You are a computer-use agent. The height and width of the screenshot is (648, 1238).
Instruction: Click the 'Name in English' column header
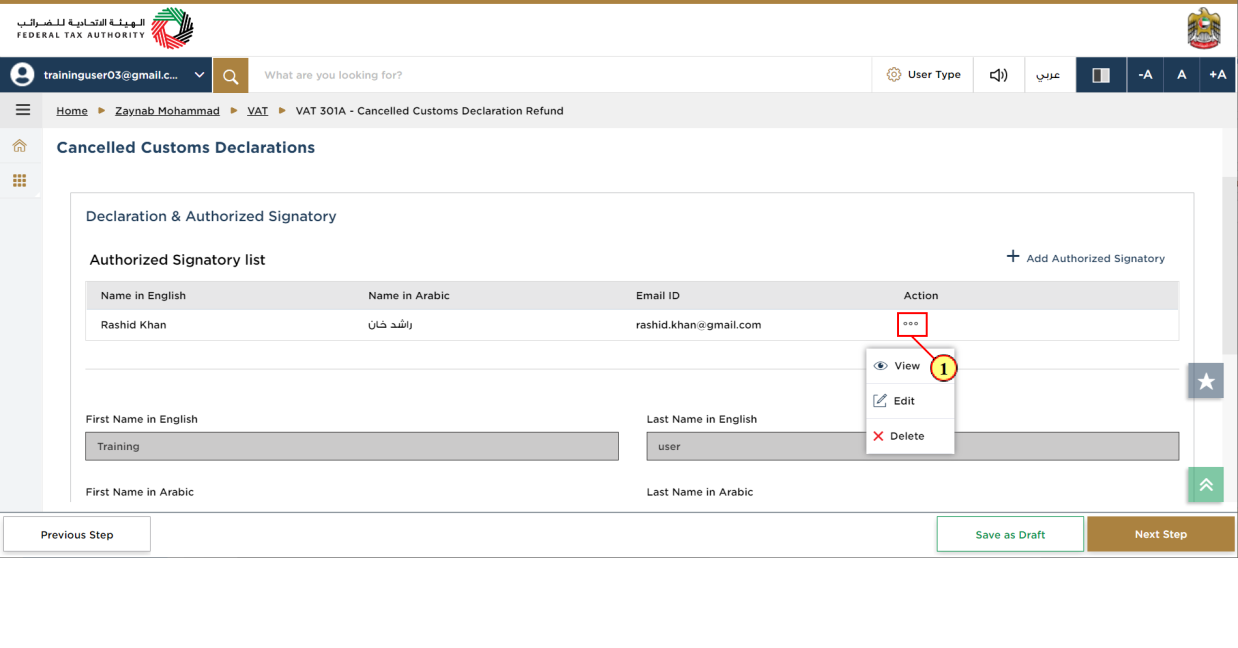click(x=143, y=296)
